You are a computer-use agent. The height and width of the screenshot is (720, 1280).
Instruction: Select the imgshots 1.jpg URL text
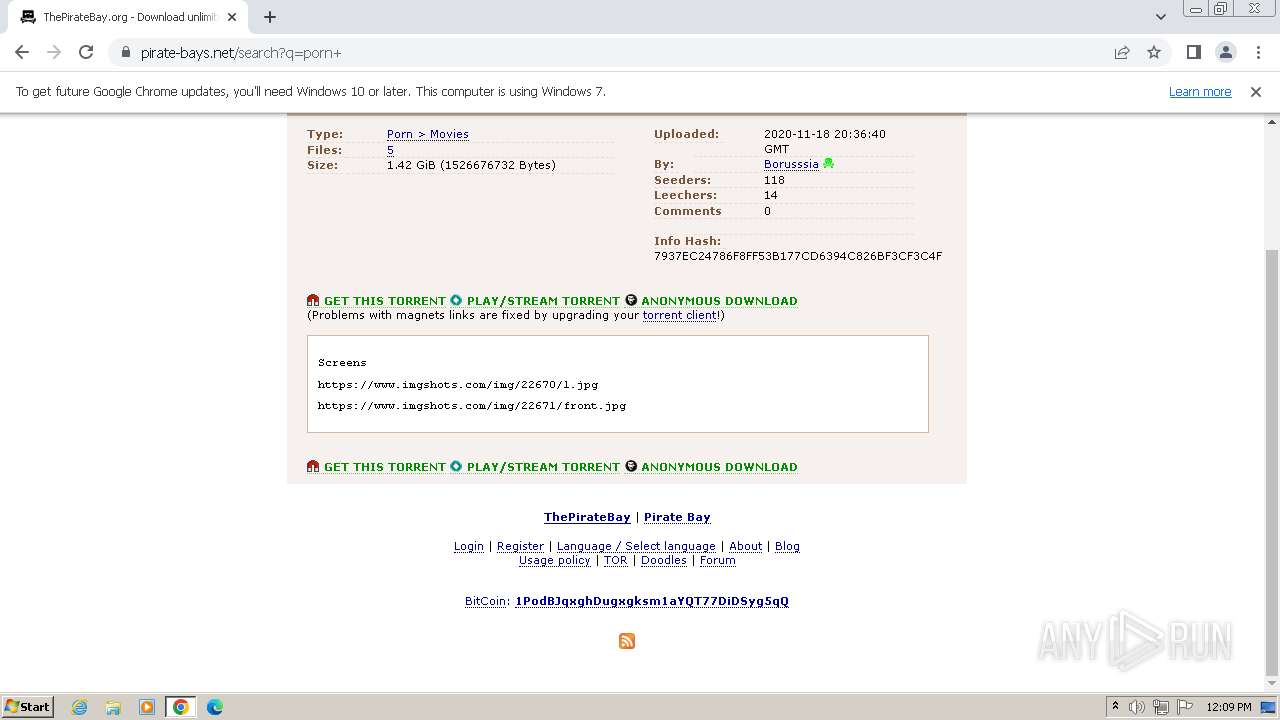[x=458, y=384]
